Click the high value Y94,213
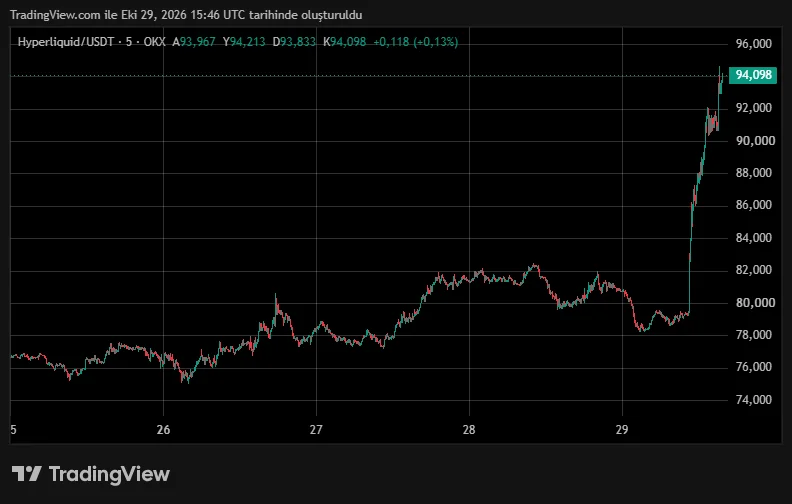The width and height of the screenshot is (792, 504). pos(244,42)
